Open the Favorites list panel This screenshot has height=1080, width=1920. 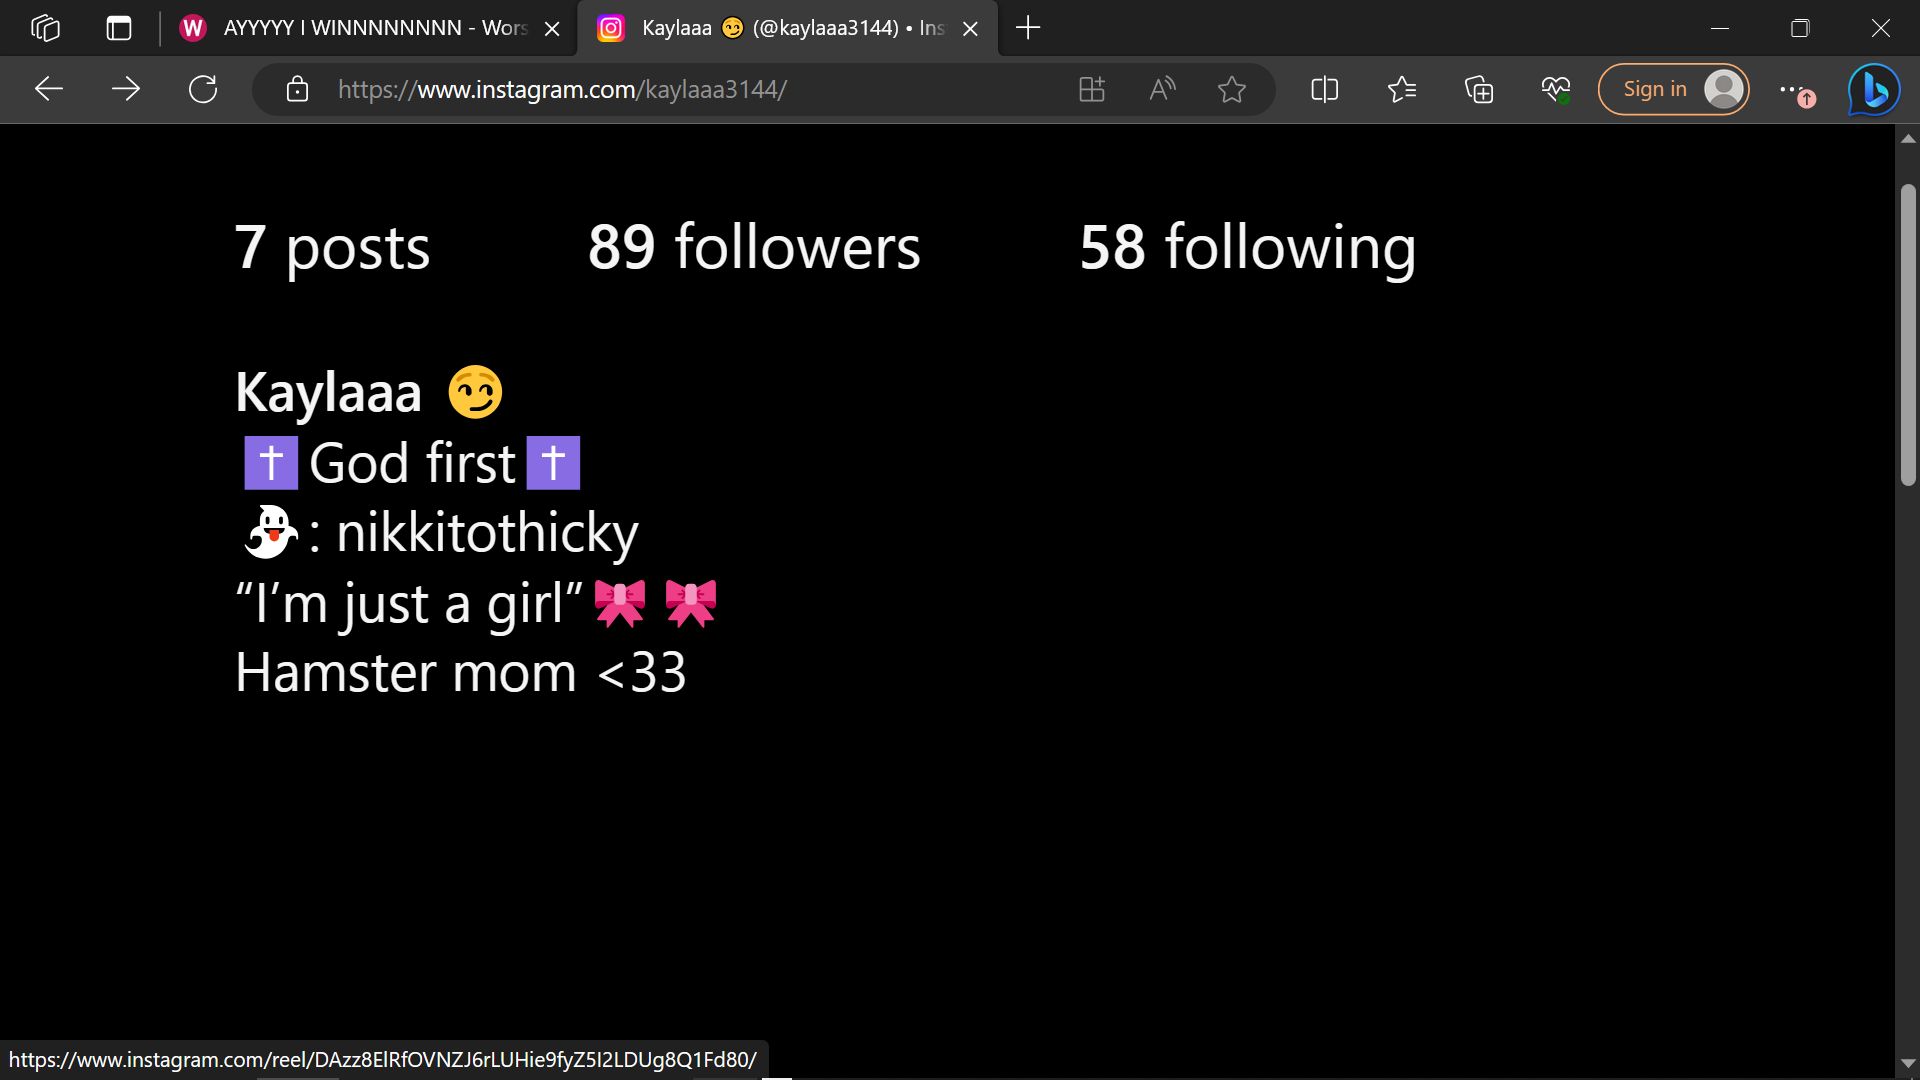pos(1402,89)
